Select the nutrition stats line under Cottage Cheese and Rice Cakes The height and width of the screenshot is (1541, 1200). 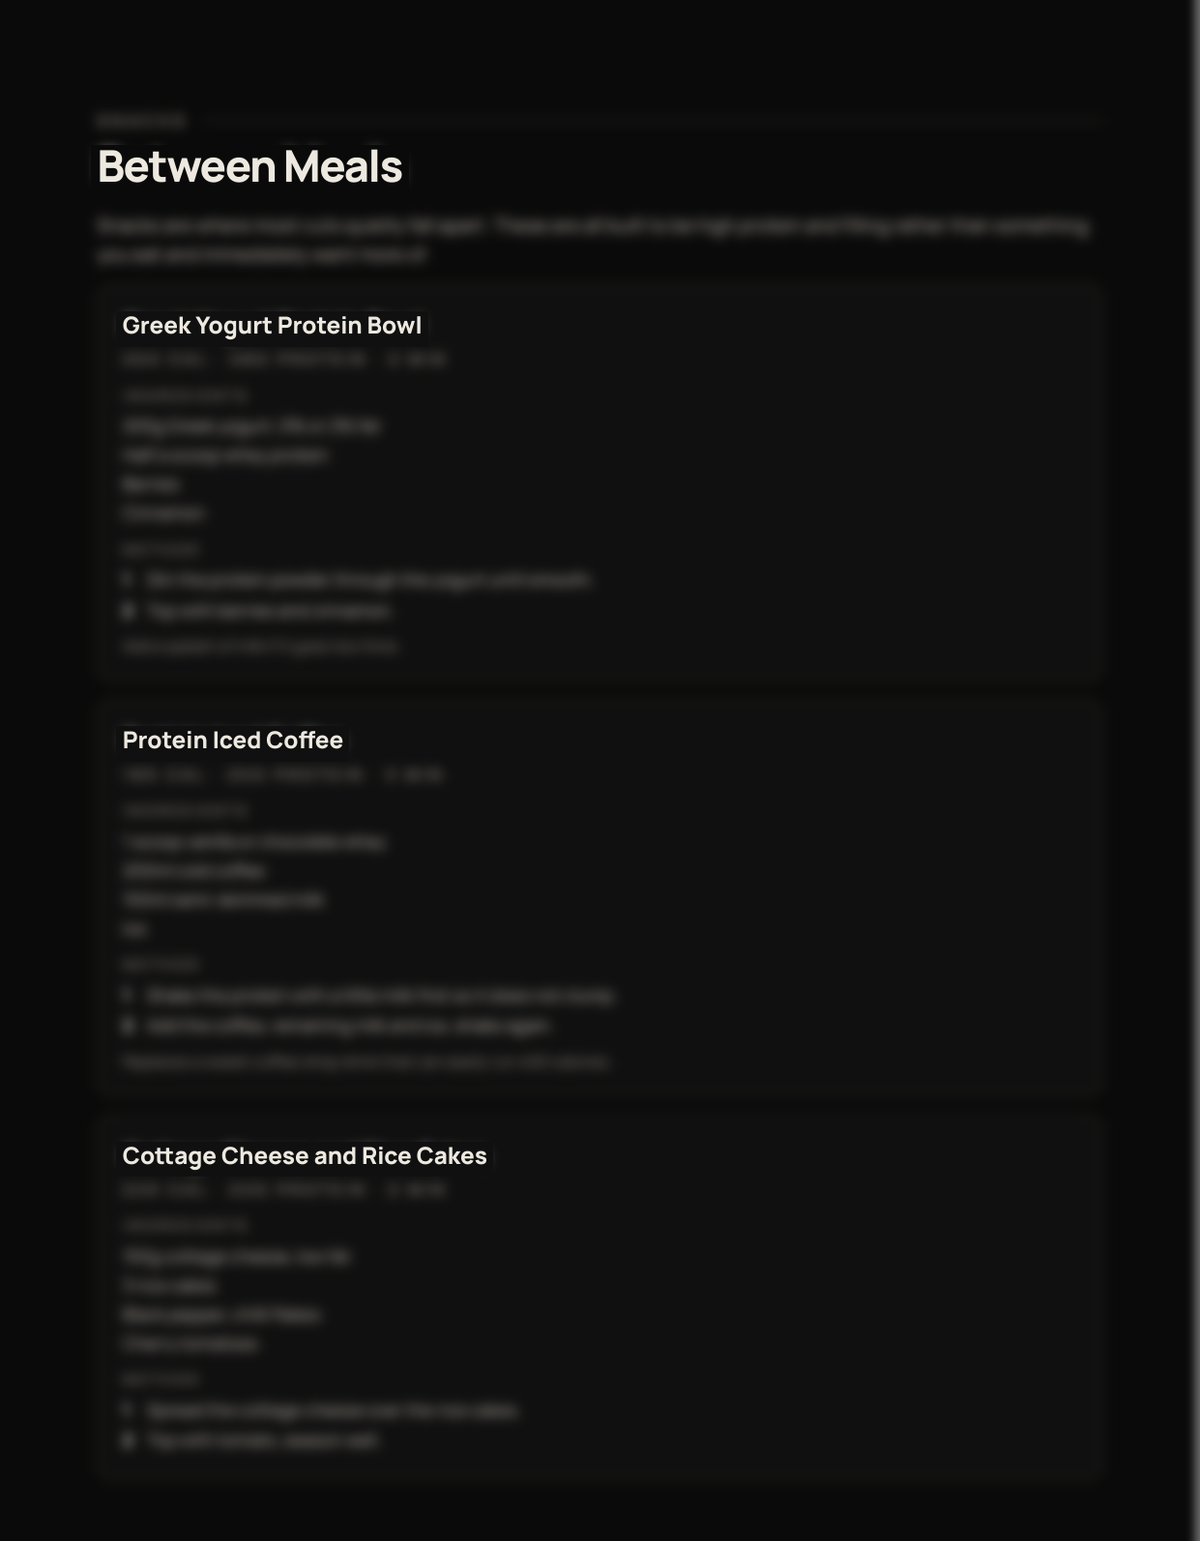[x=284, y=1190]
